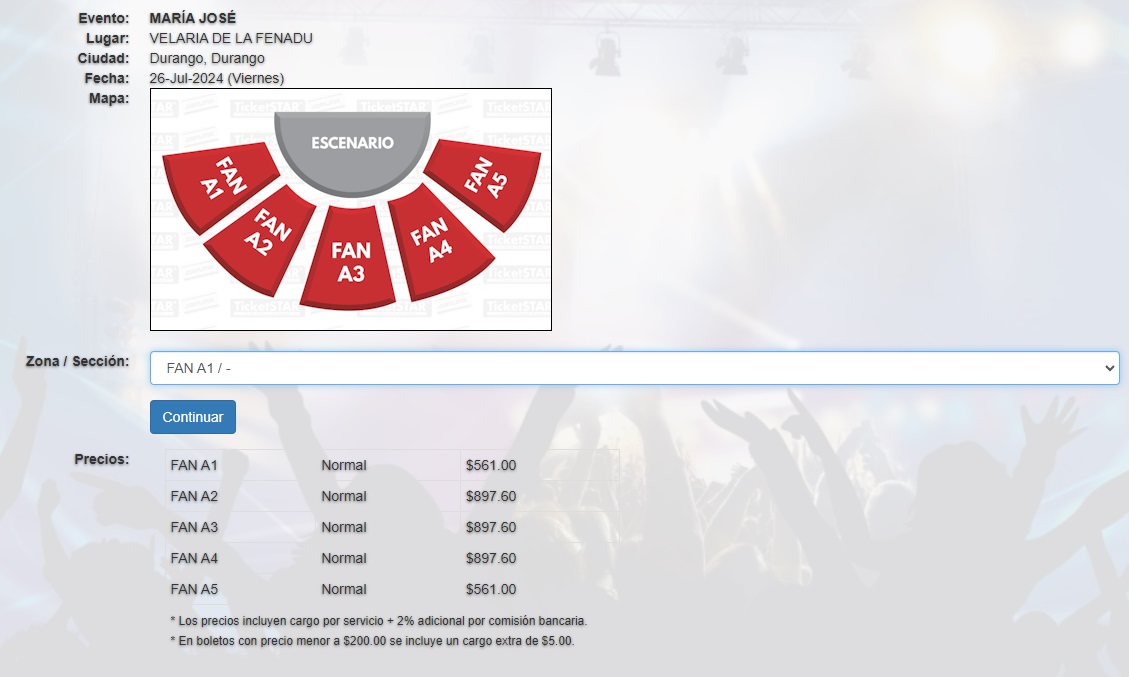Click the VELARIA DE LA FENADU venue text
The image size is (1129, 677).
(x=231, y=38)
